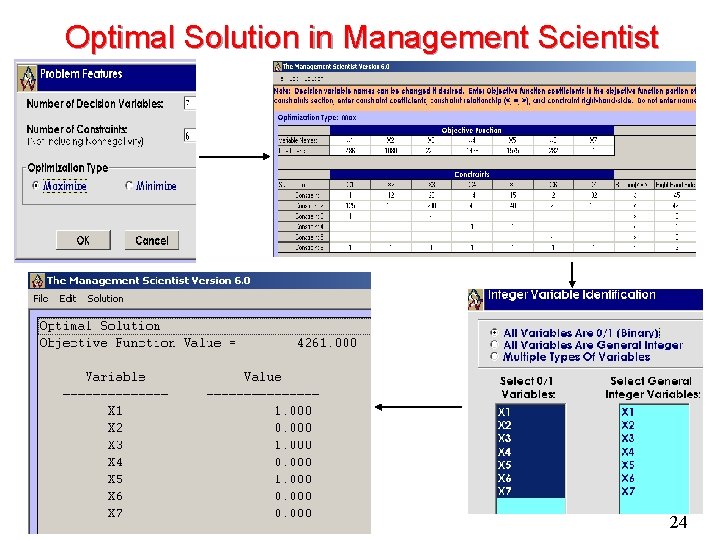Viewport: 720px width, 540px height.
Task: Click the Constraints header in data window
Action: click(472, 174)
